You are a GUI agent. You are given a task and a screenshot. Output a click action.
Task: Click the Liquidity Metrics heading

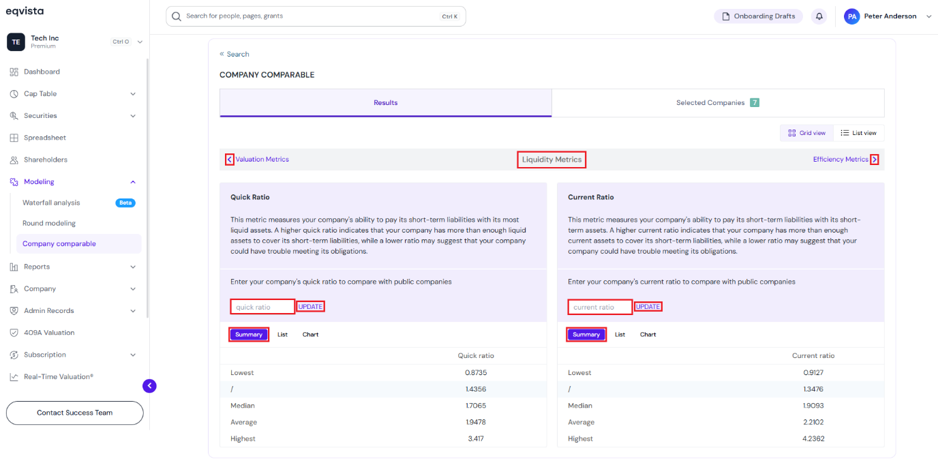click(x=552, y=160)
